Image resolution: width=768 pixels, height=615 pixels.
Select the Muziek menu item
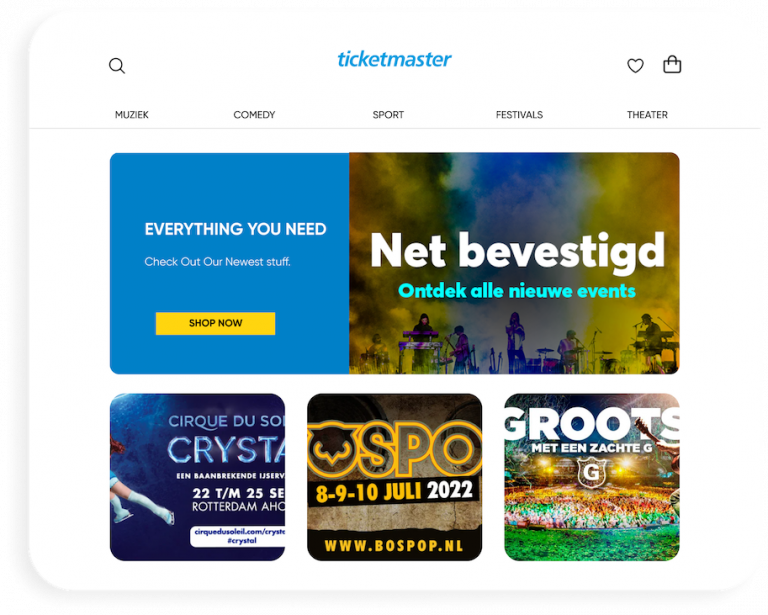[132, 115]
